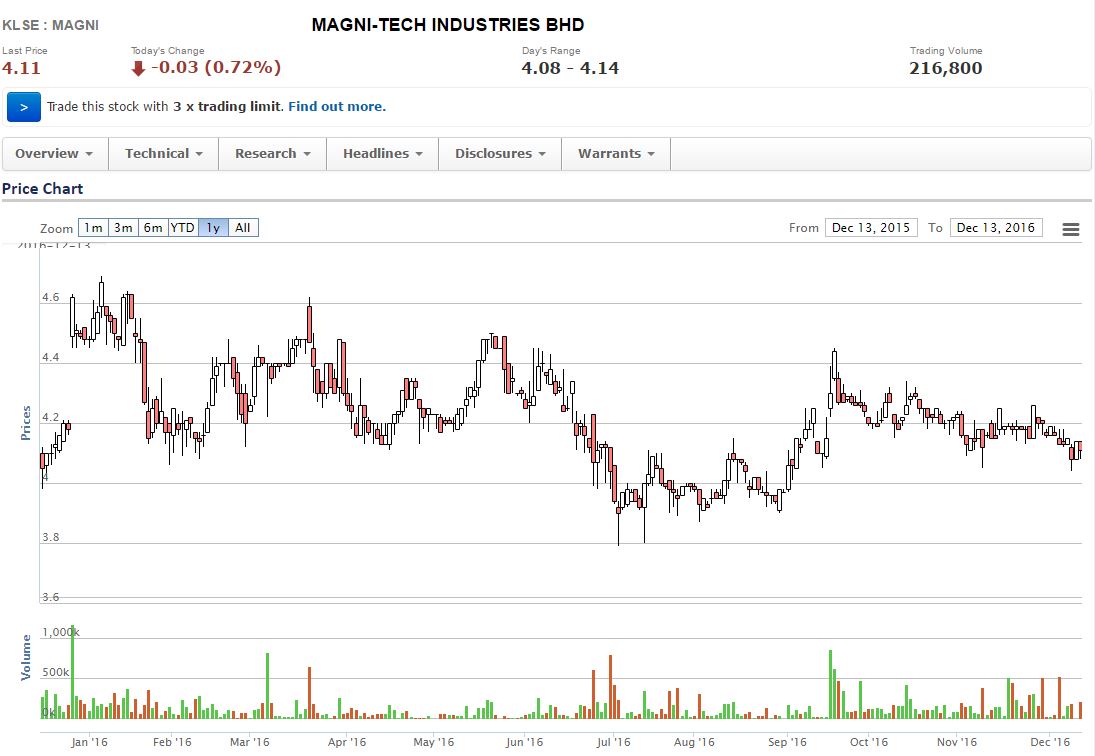Click the 3.8 price axis label
The width and height of the screenshot is (1095, 756).
click(x=50, y=538)
